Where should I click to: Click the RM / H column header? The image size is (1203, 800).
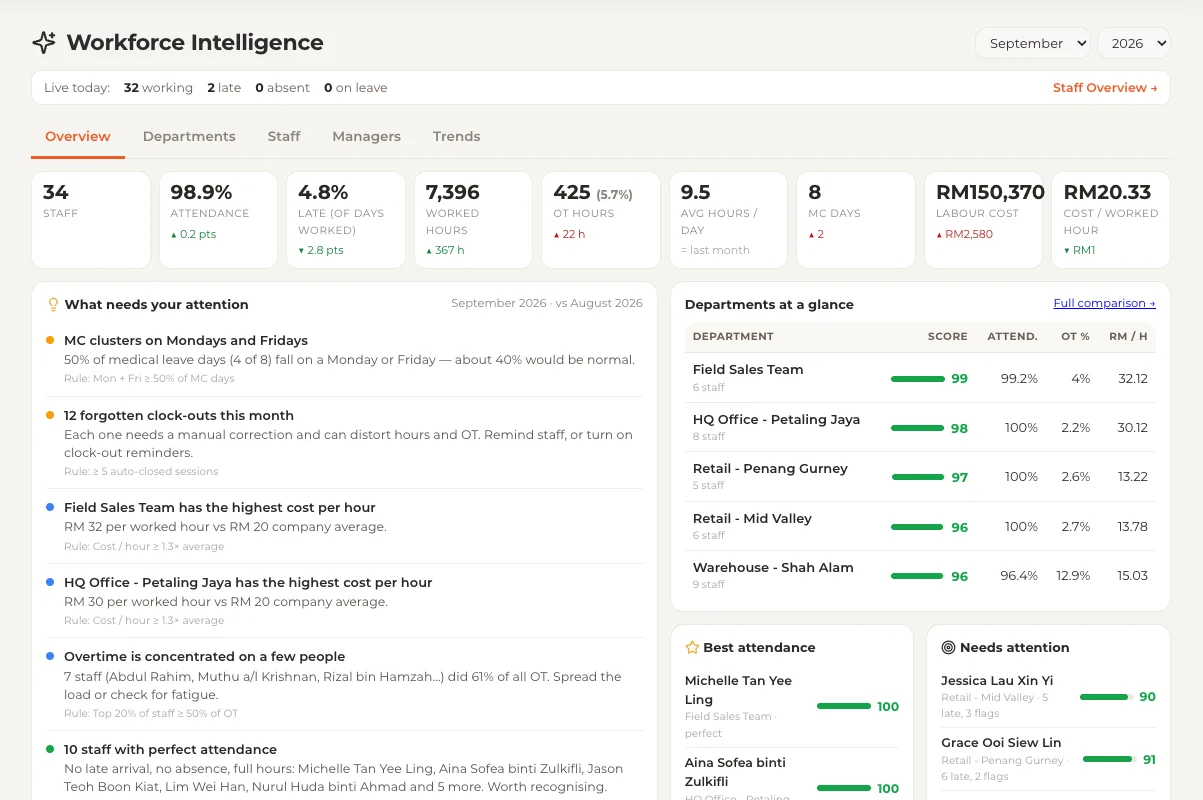point(1128,337)
